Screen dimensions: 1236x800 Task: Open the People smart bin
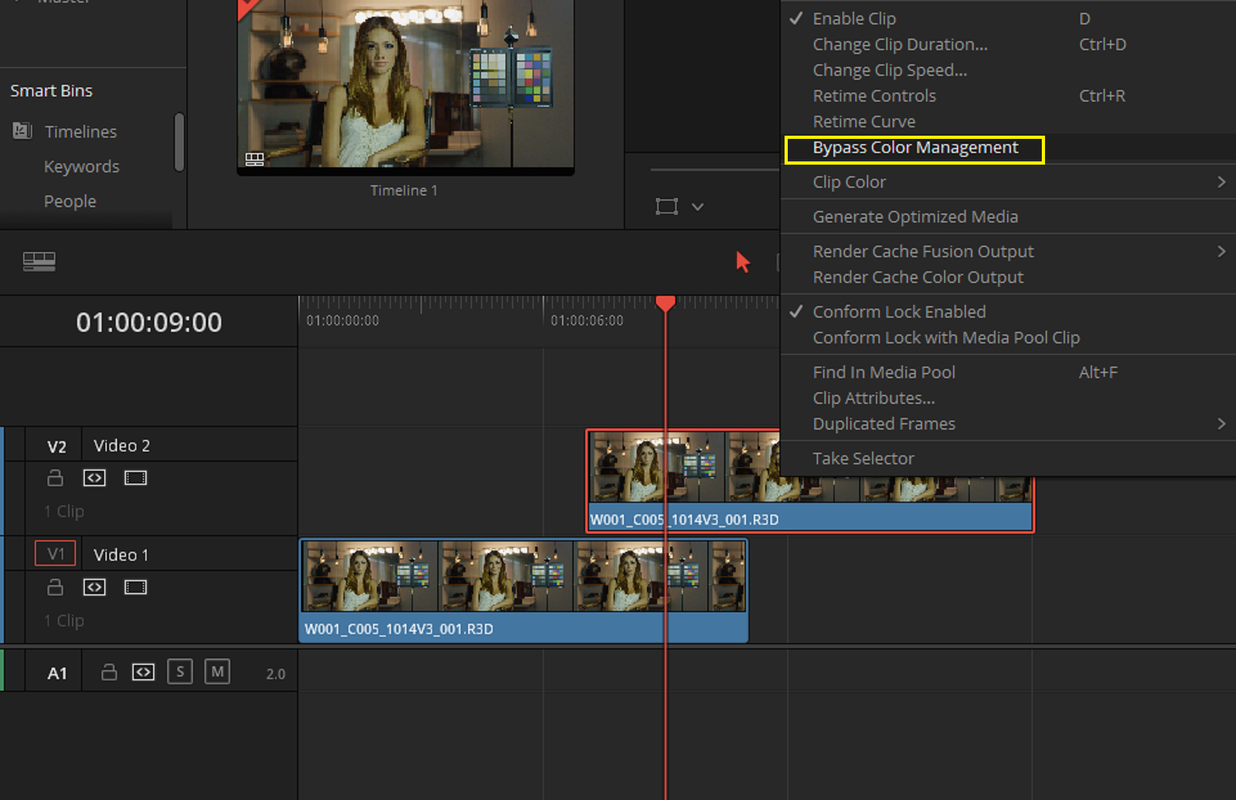tap(70, 201)
